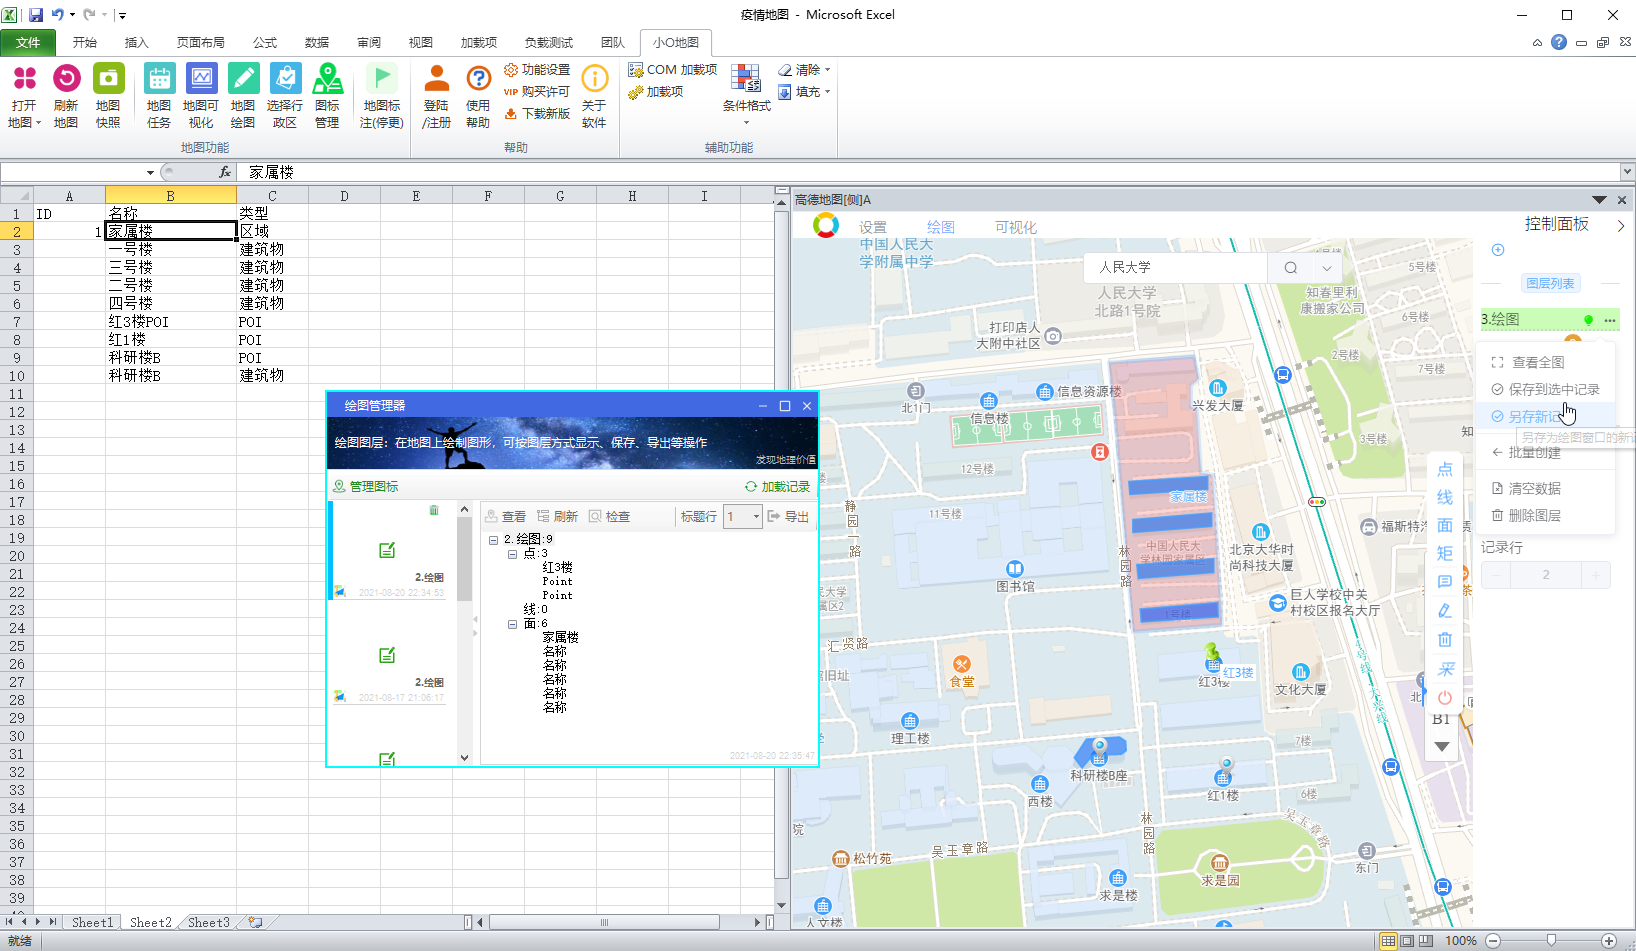Expand the 清除 clear dropdown

827,70
